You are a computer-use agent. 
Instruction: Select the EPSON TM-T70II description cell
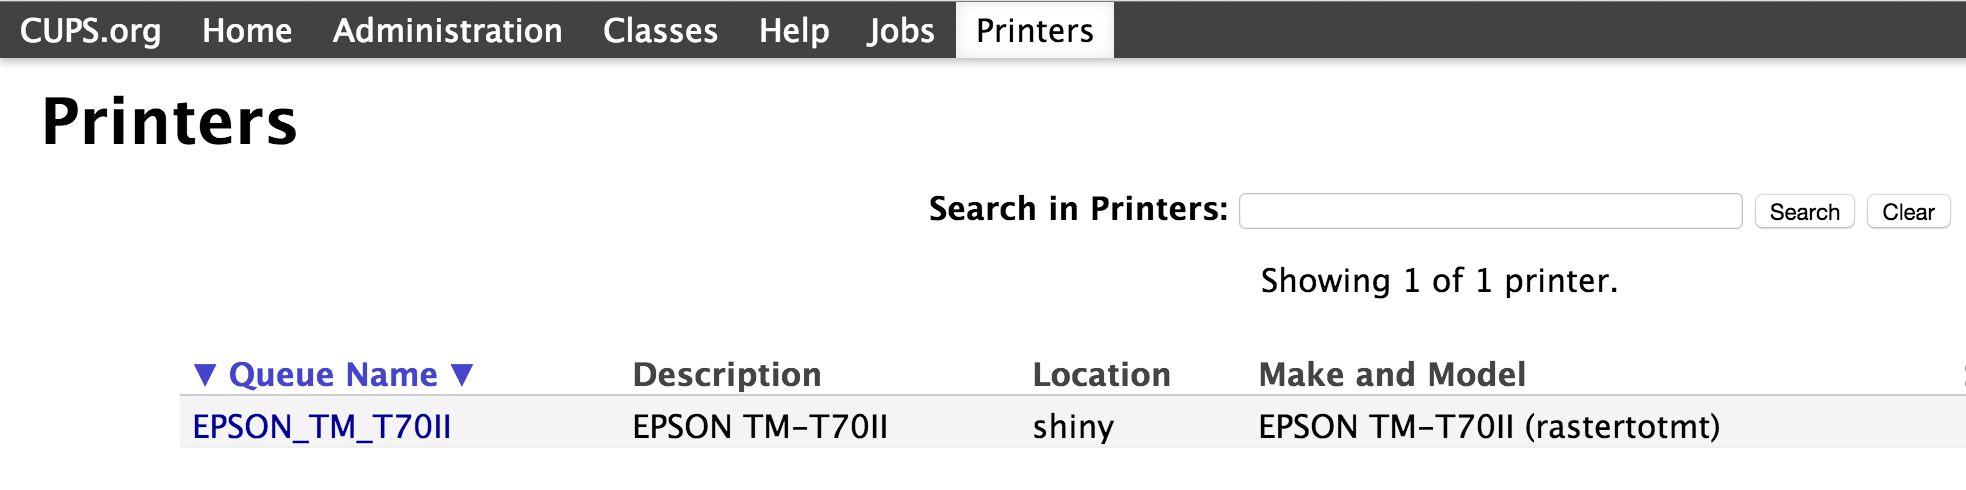pyautogui.click(x=760, y=427)
